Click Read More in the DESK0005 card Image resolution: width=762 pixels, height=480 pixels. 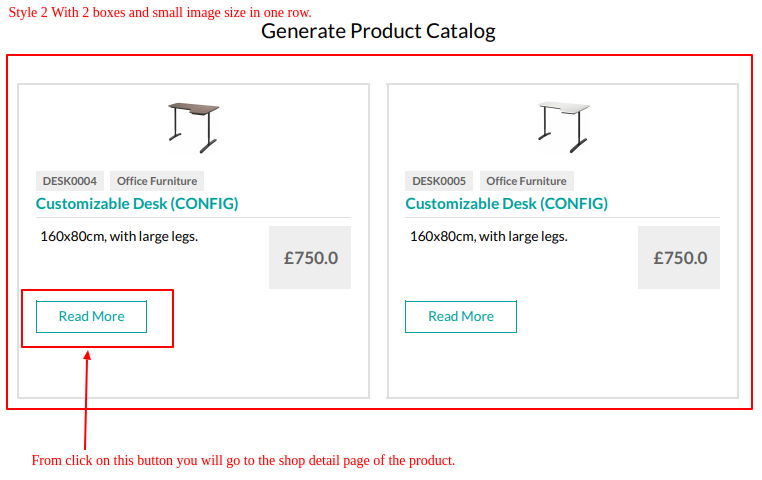tap(461, 317)
